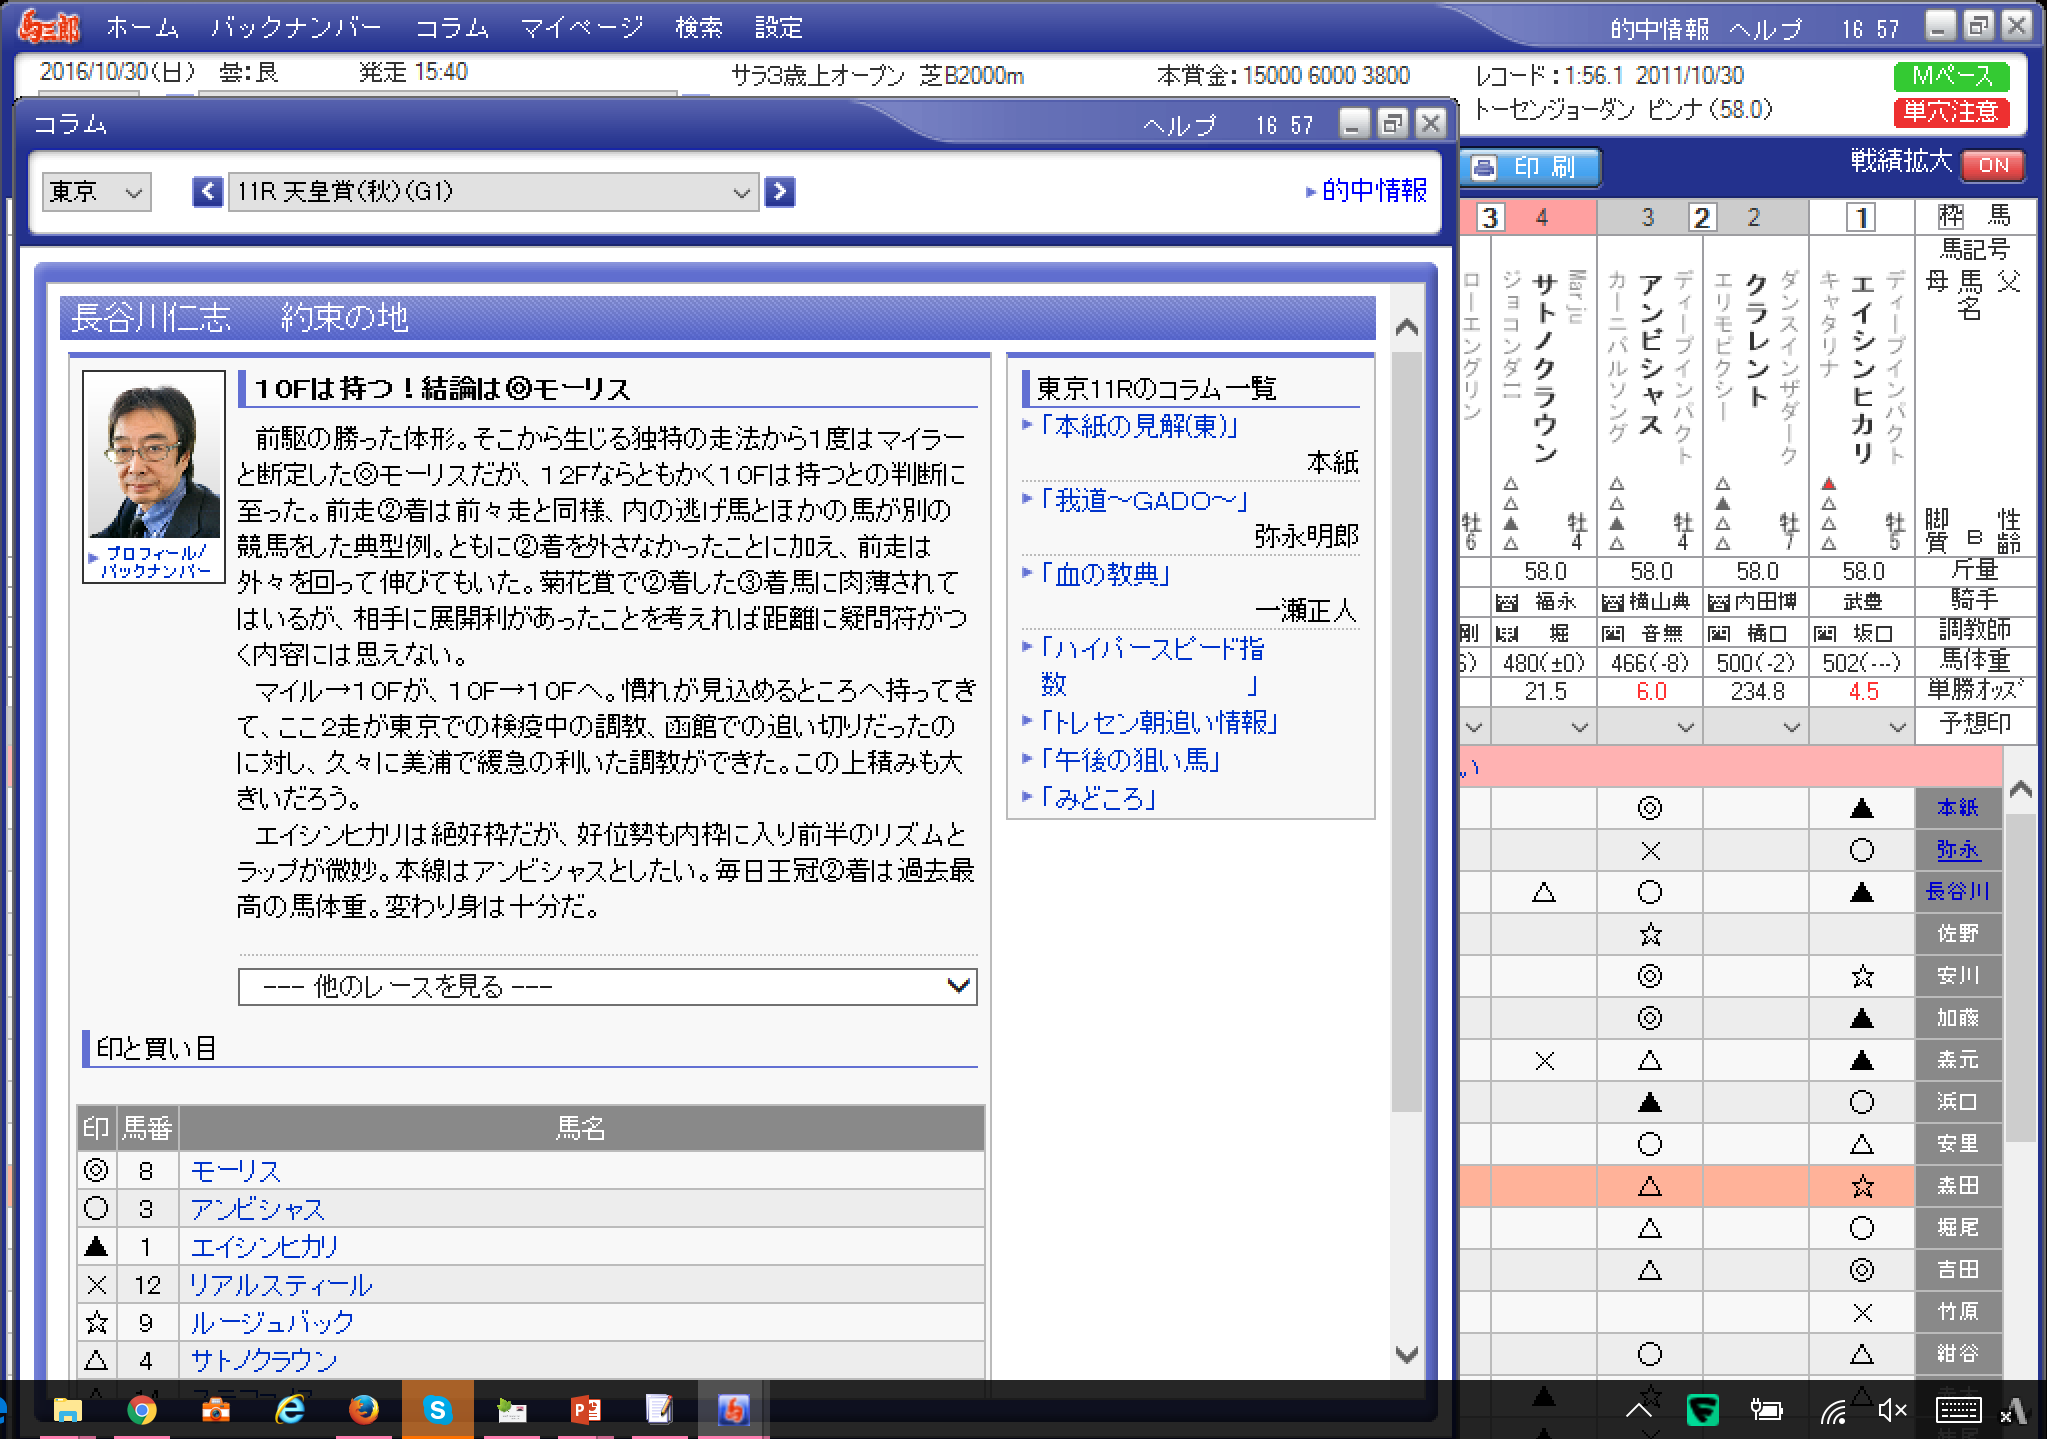Click the camera app taskbar icon
2047x1439 pixels.
[216, 1410]
